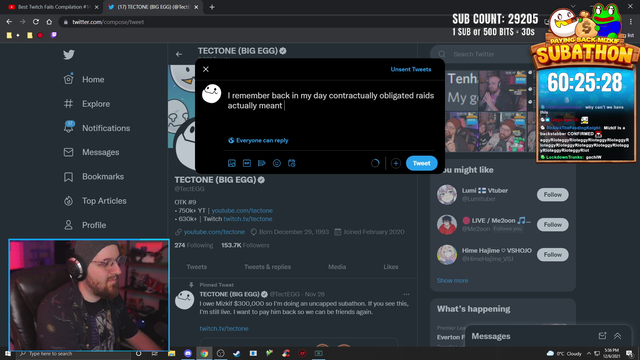
Task: Open twitch.tv/tectone bio link
Action: tap(248, 219)
